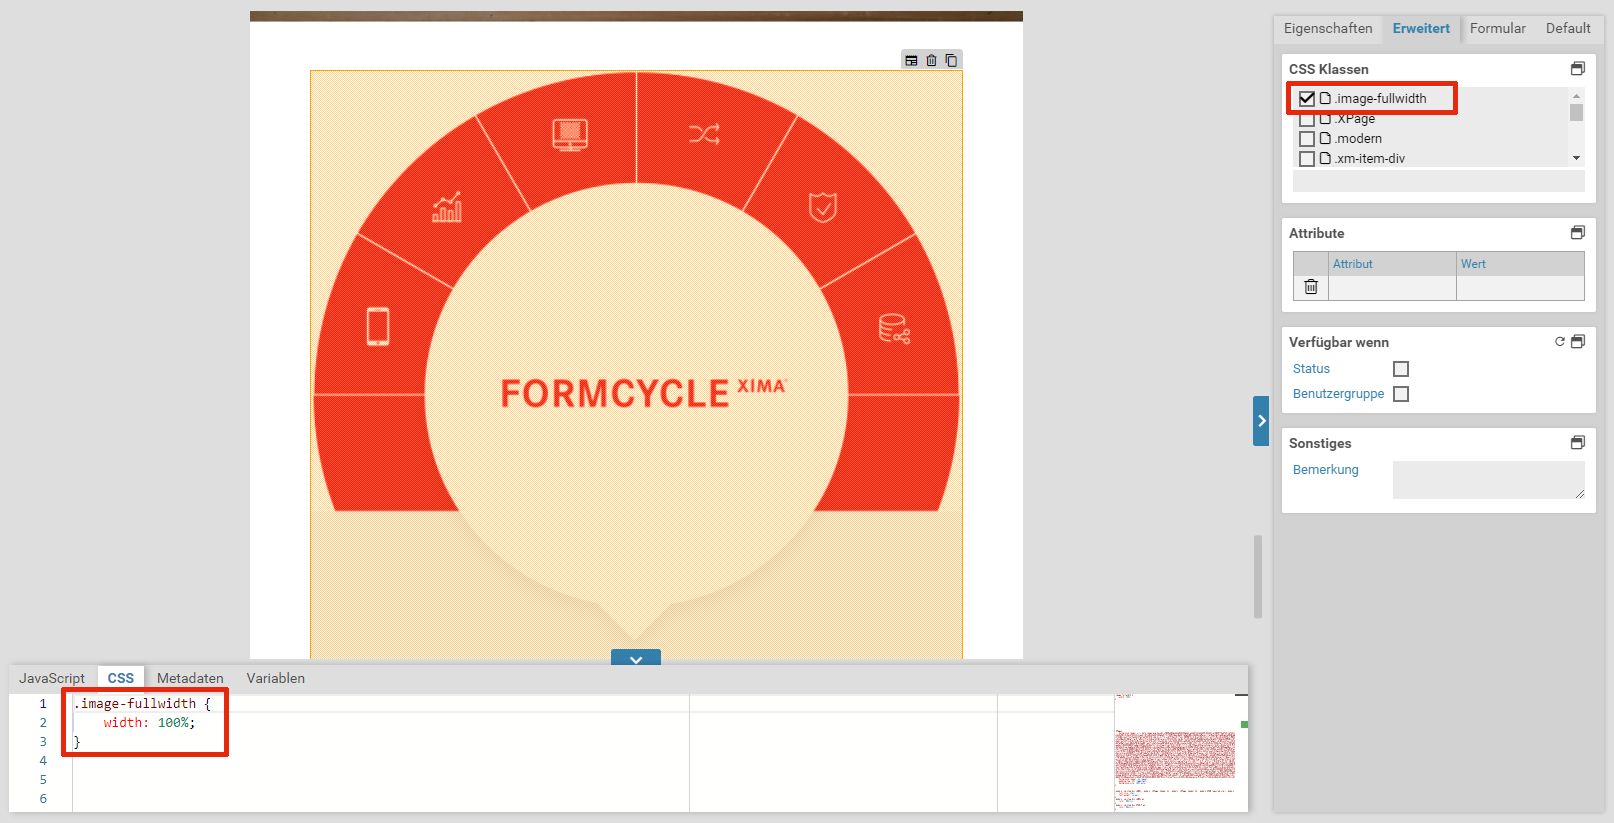Viewport: 1614px width, 823px height.
Task: Open the Formular tab
Action: (x=1498, y=28)
